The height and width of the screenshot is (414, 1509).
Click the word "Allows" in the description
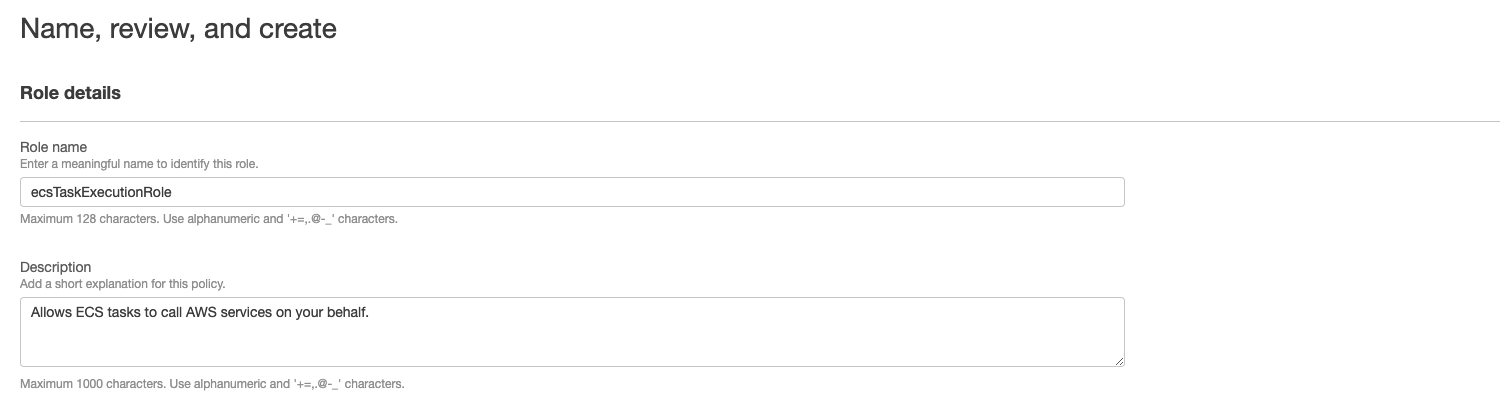click(51, 313)
